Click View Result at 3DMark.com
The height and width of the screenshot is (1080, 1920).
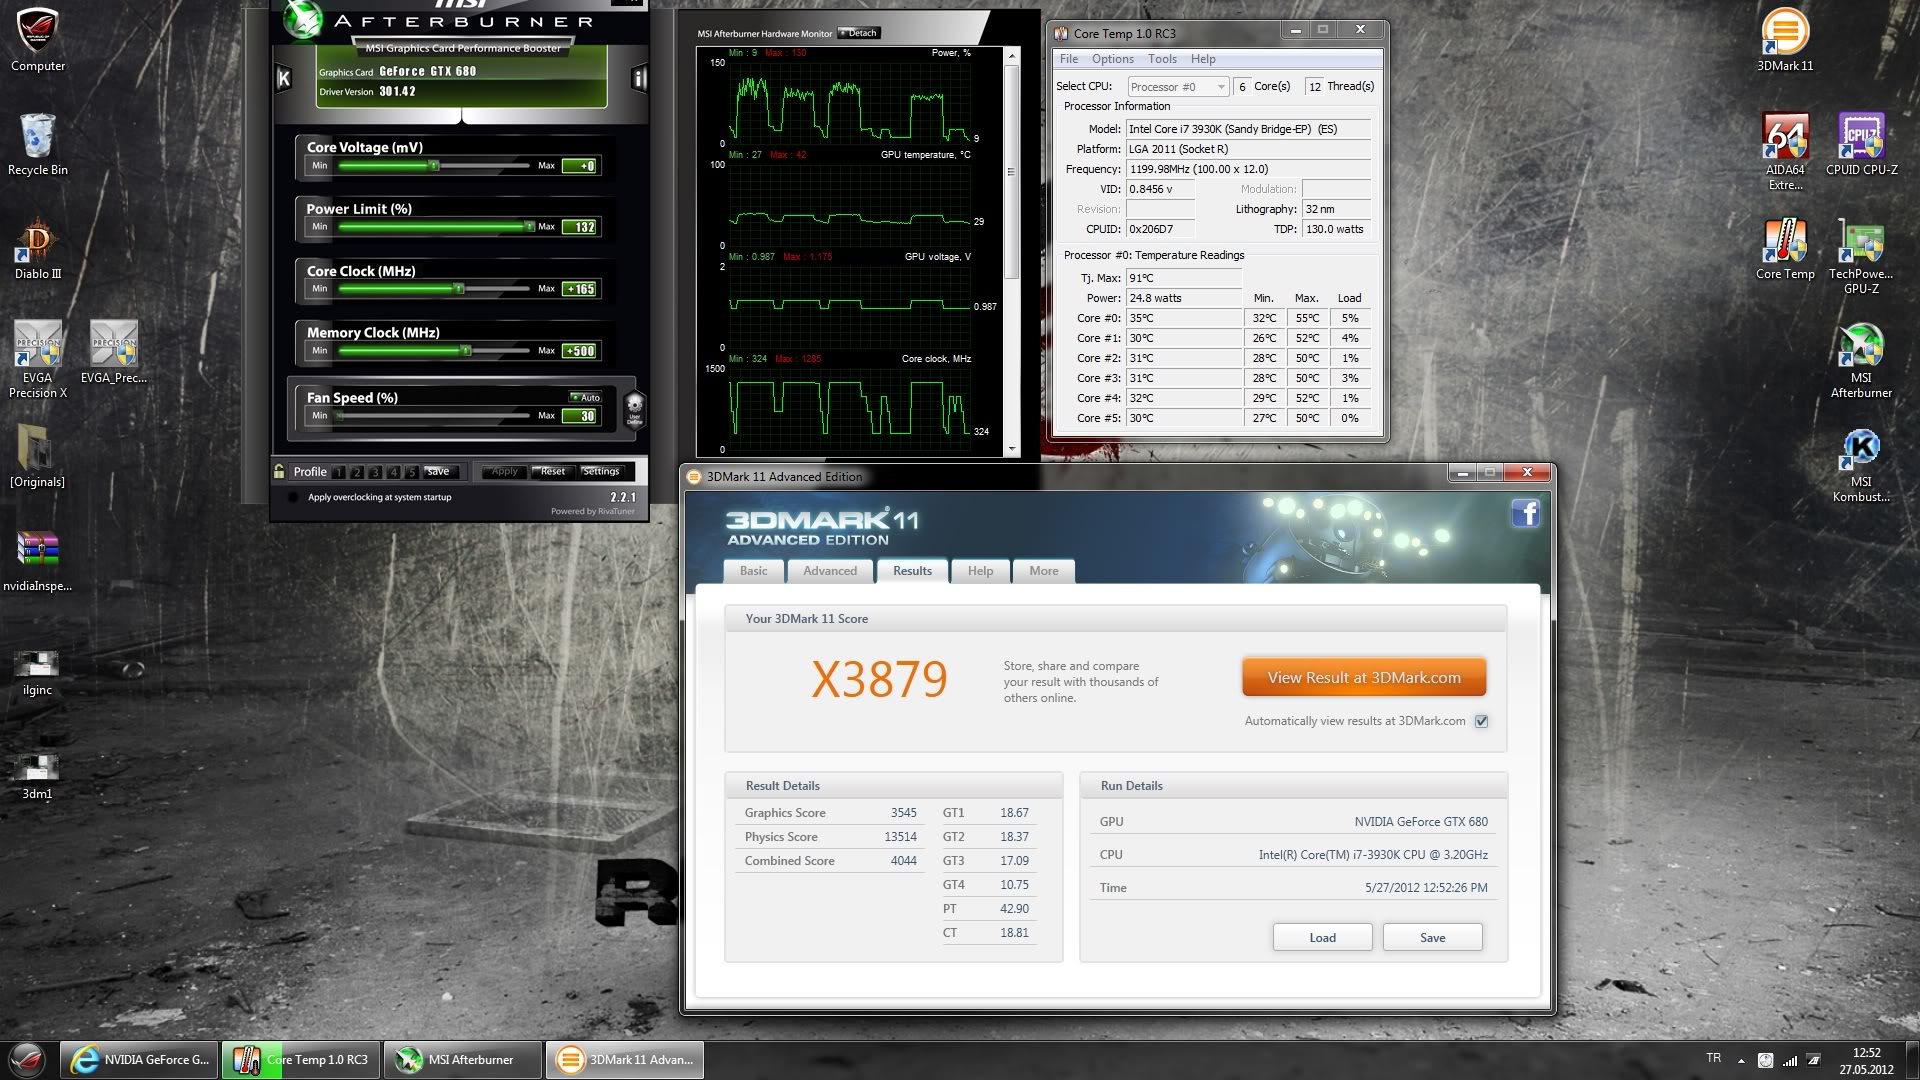[x=1364, y=677]
